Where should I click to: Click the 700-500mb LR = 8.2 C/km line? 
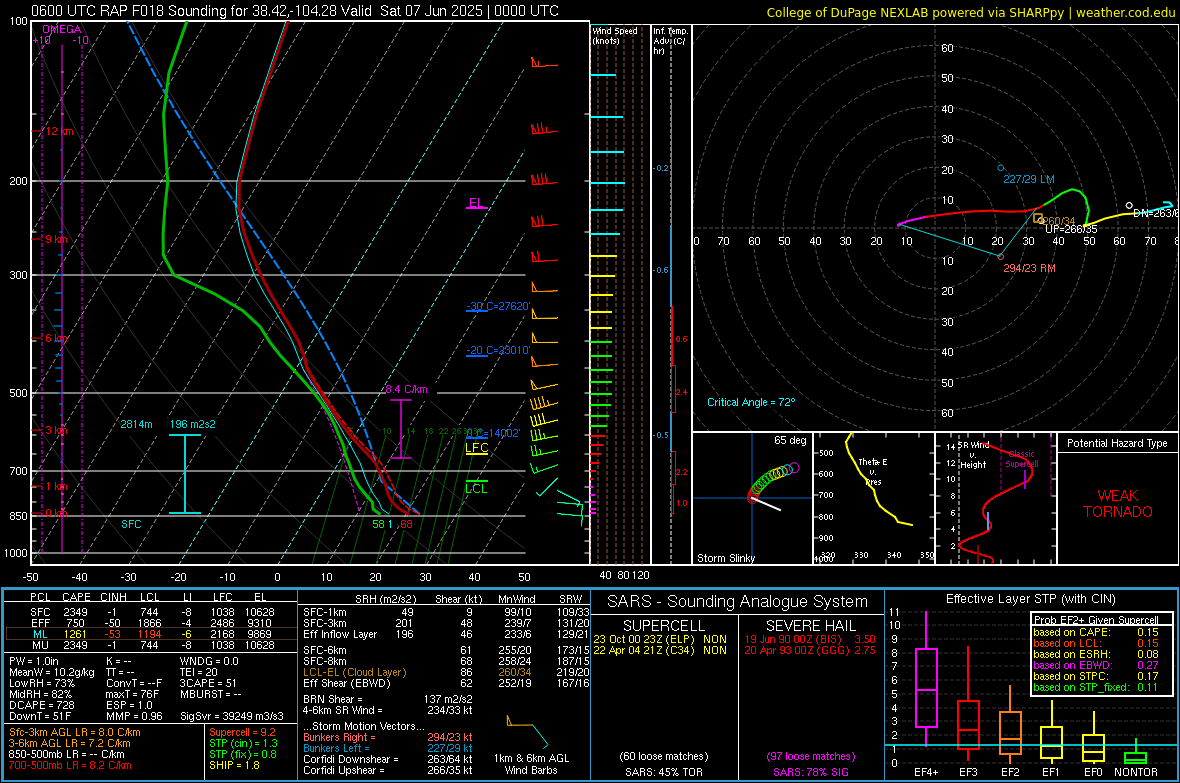[x=70, y=765]
